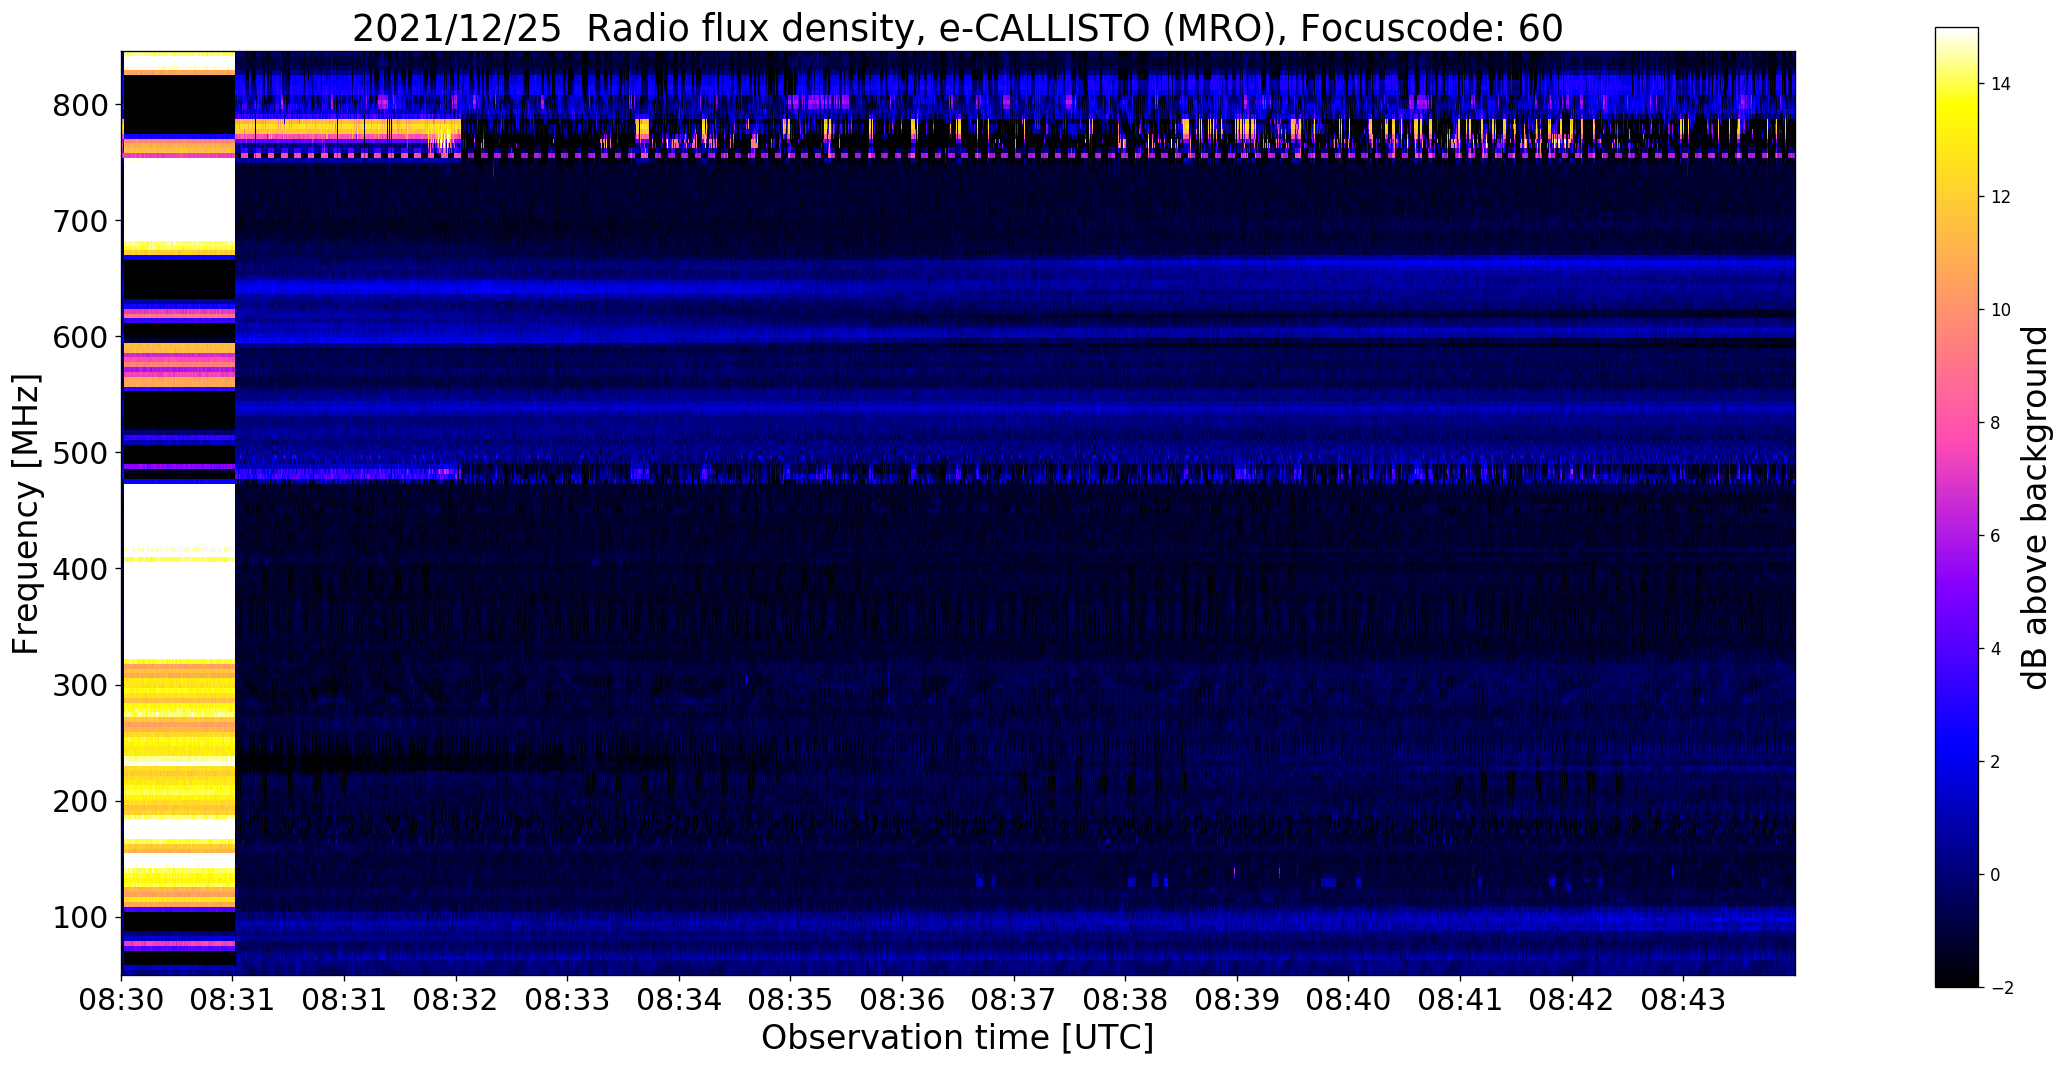The height and width of the screenshot is (1067, 2066).
Task: Click the 08:35 time tick label
Action: click(x=791, y=999)
